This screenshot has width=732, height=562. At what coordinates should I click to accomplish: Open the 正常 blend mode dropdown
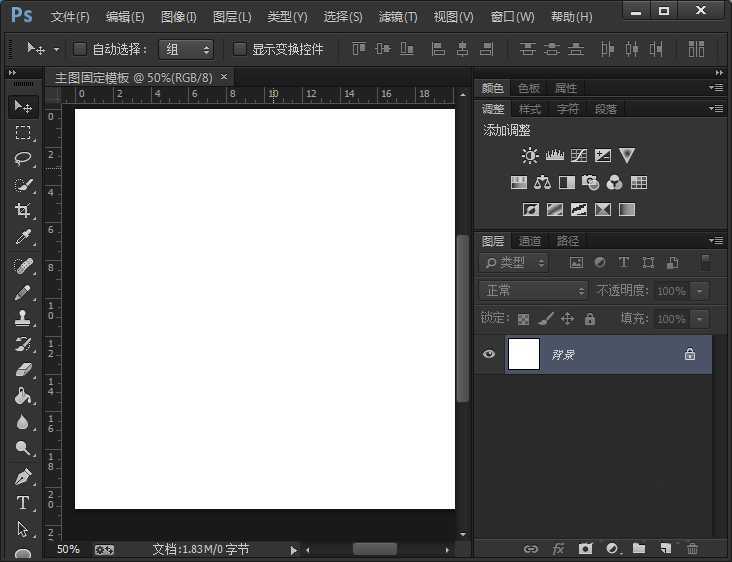pyautogui.click(x=535, y=290)
